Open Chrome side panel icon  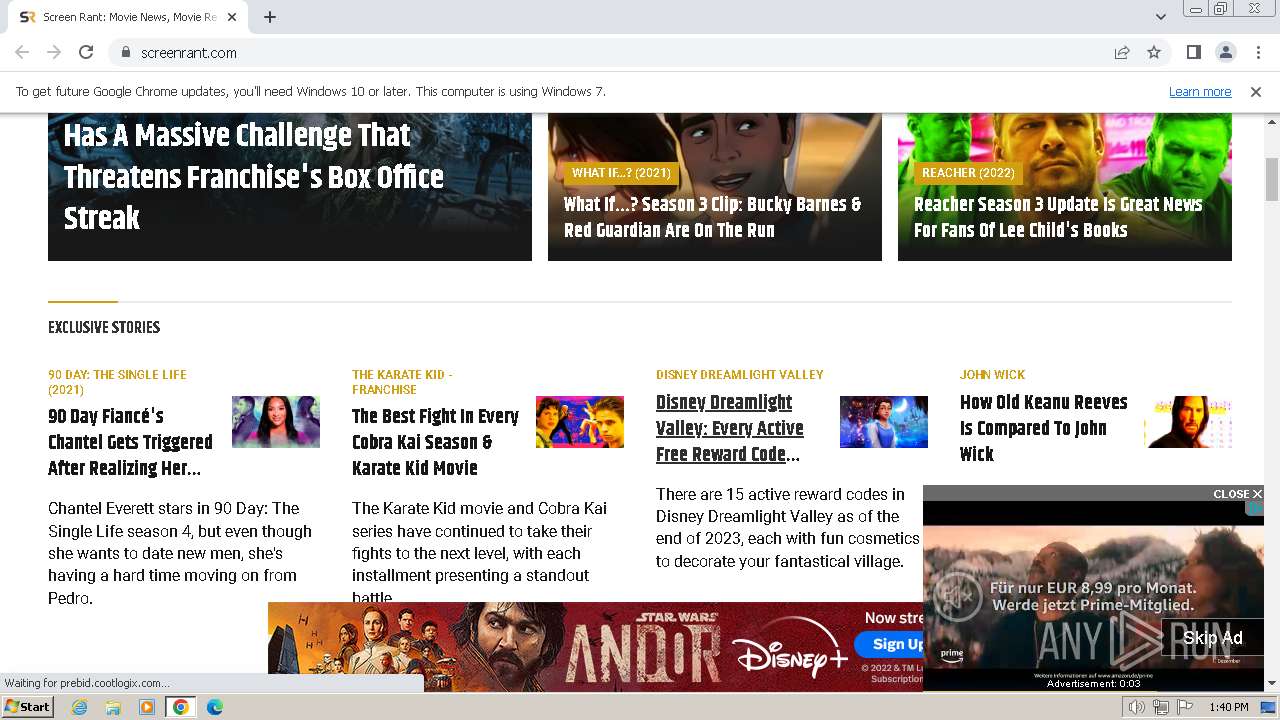(1193, 52)
